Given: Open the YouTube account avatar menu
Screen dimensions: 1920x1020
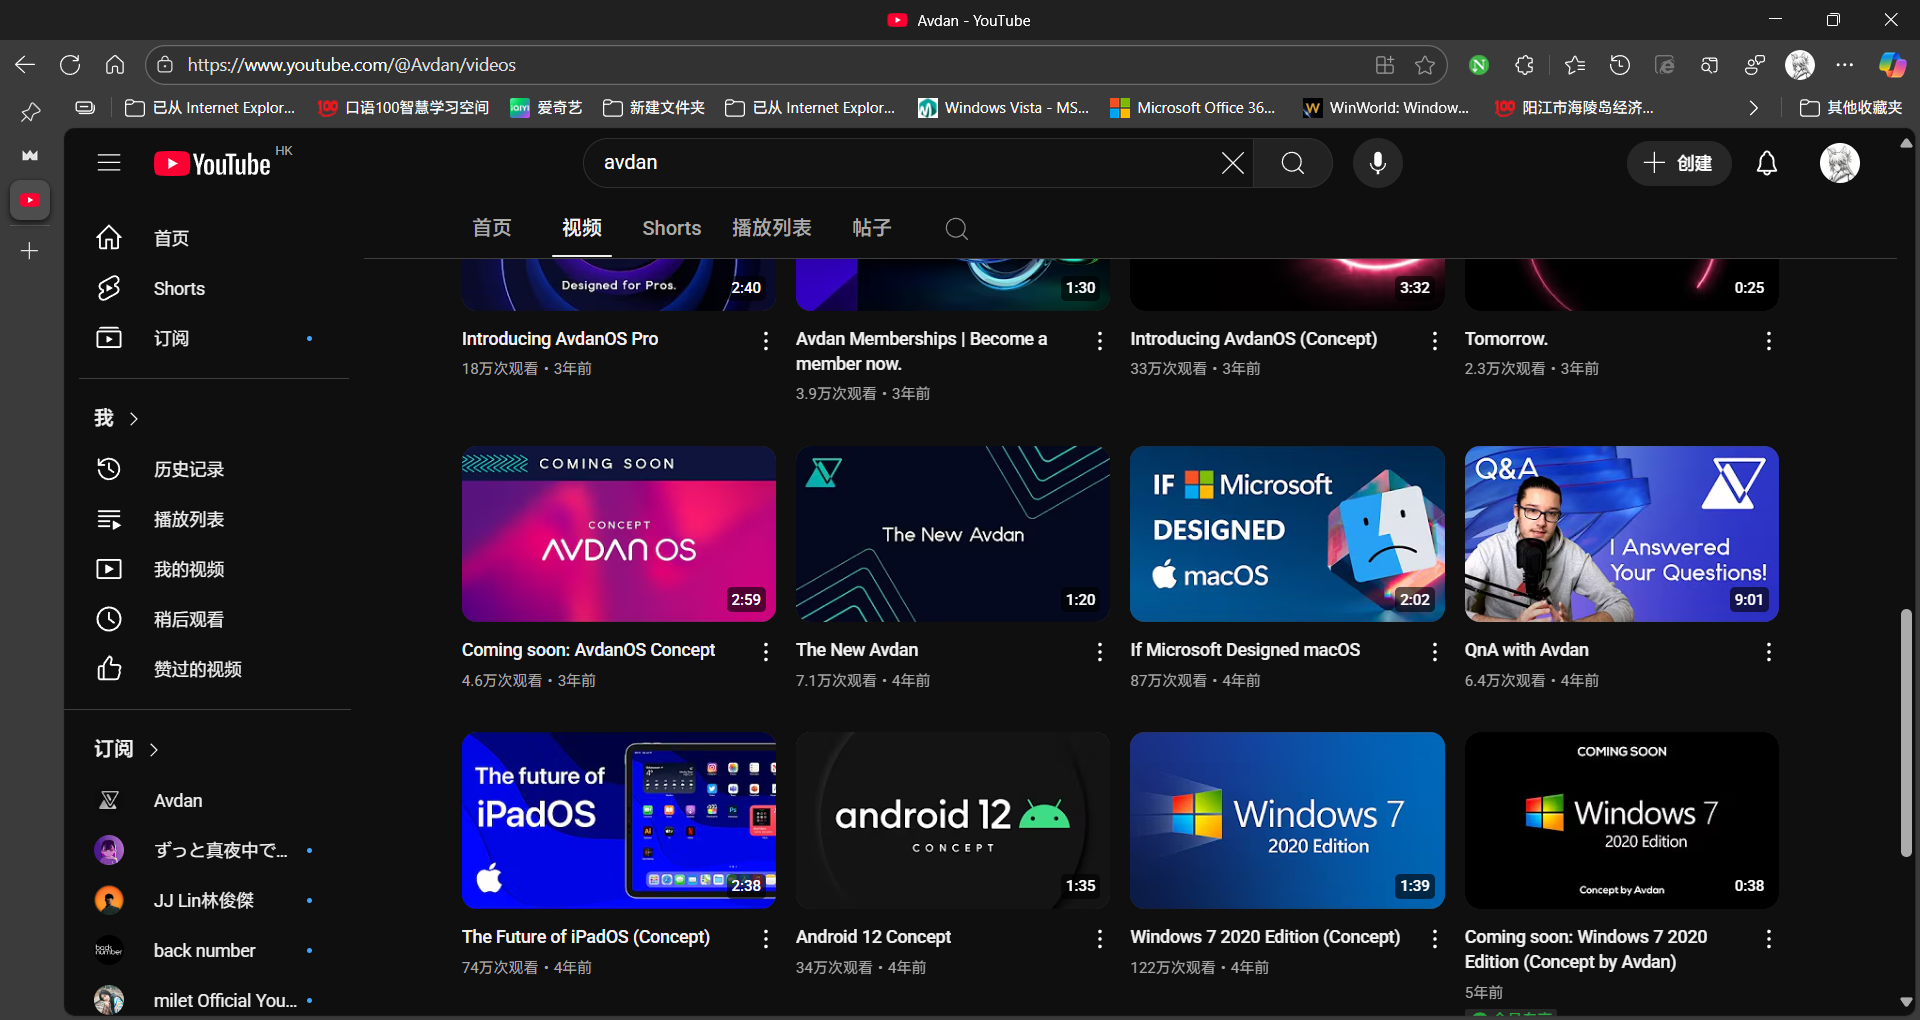Looking at the screenshot, I should (x=1839, y=163).
